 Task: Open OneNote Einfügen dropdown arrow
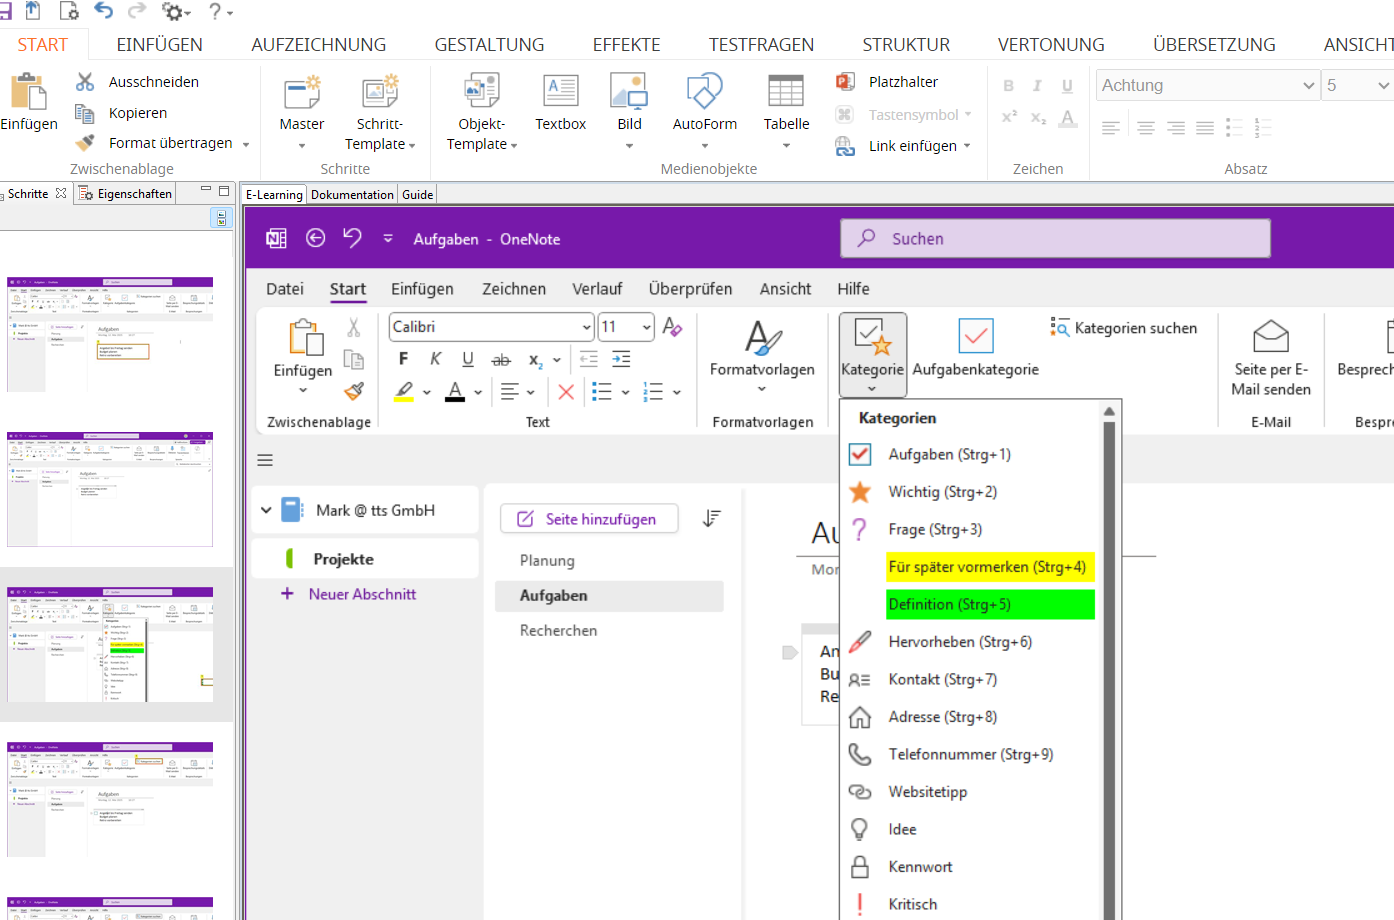[x=303, y=390]
